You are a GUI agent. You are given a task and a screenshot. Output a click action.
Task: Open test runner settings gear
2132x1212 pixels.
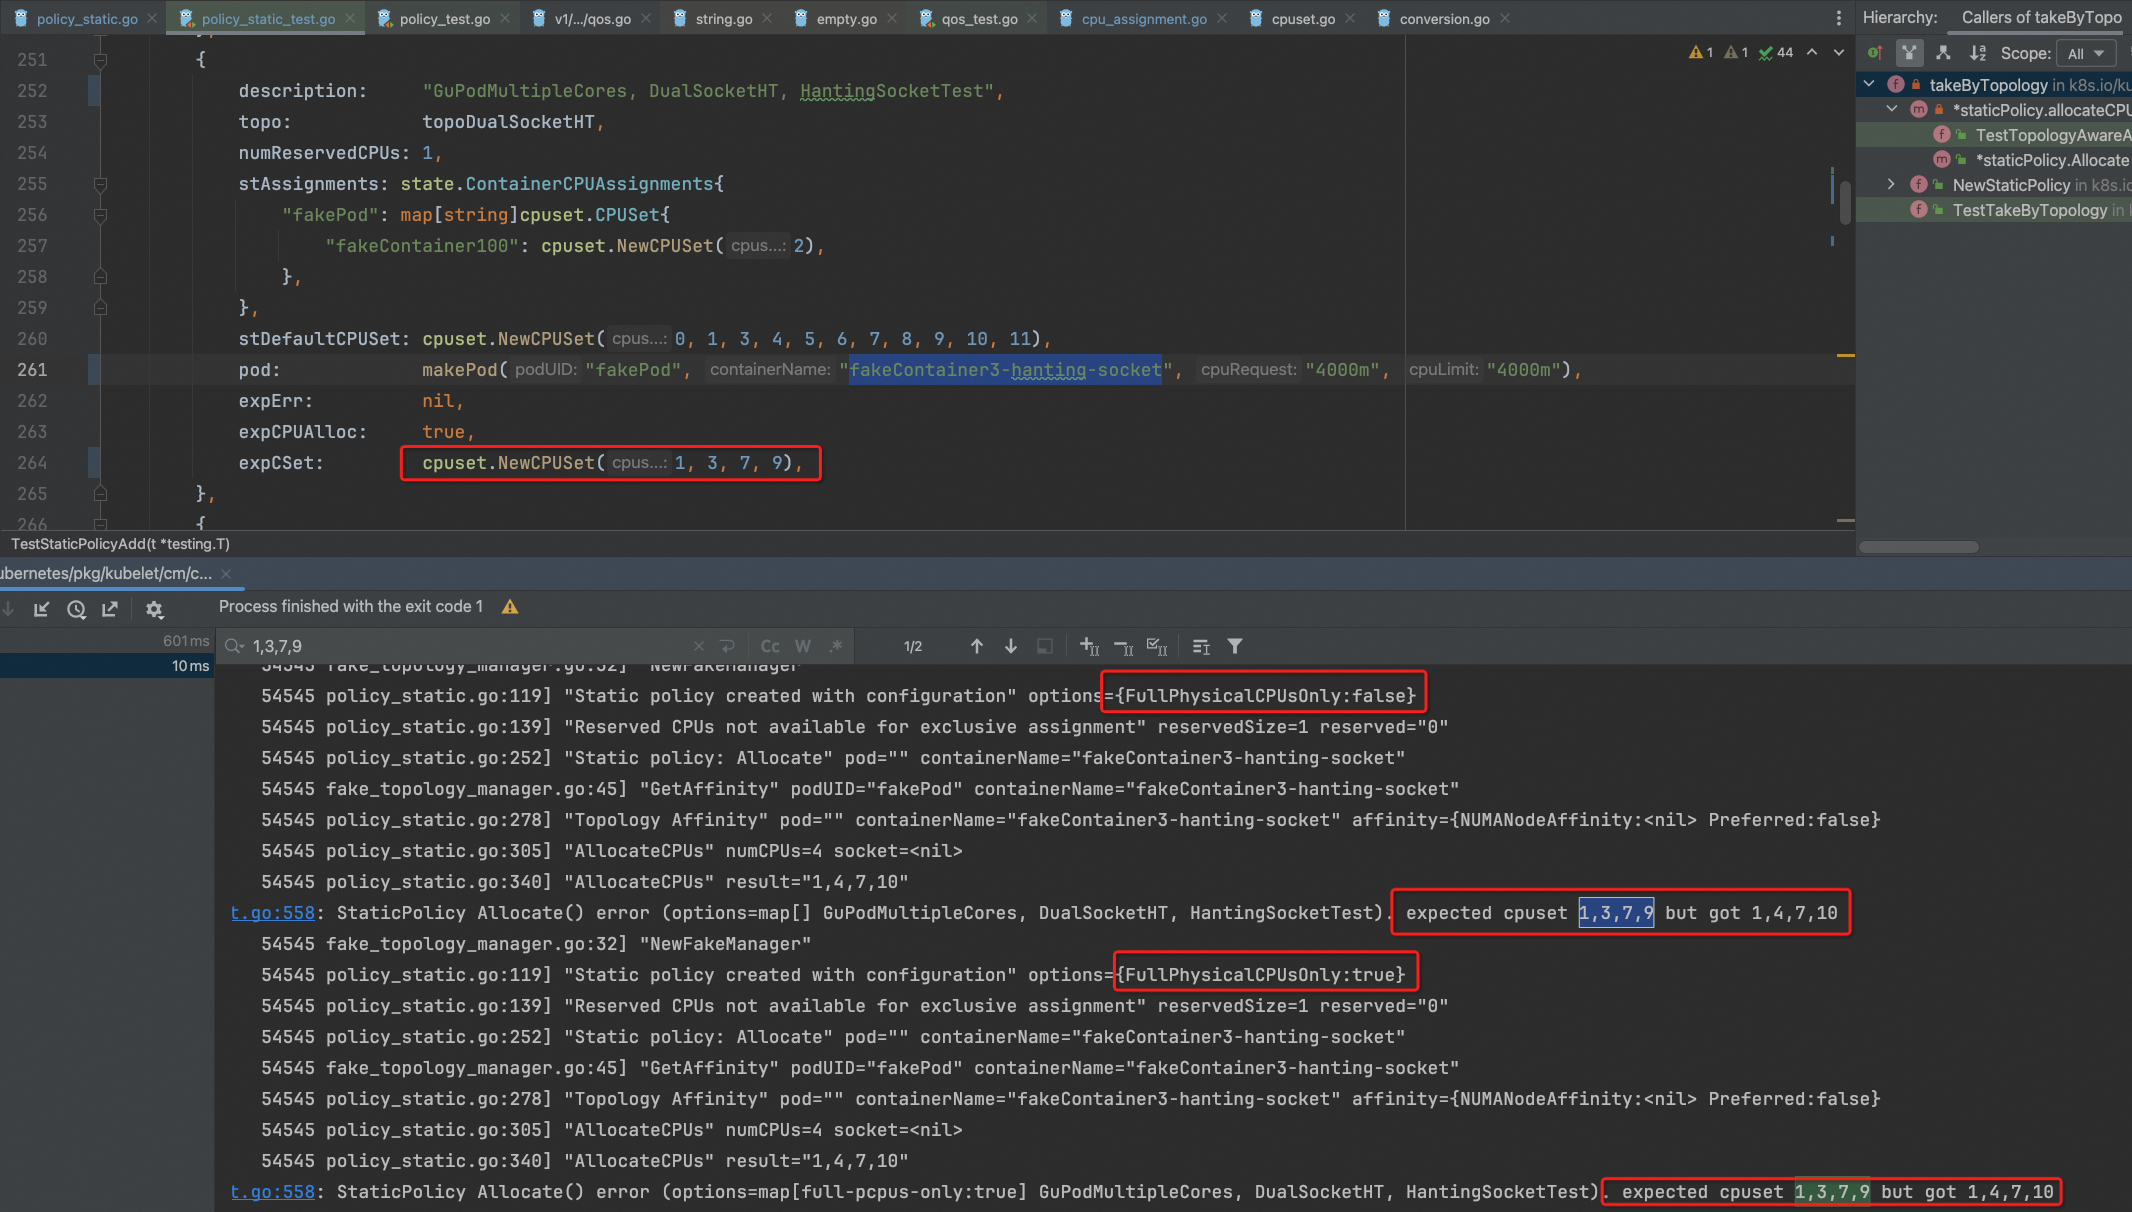coord(154,609)
